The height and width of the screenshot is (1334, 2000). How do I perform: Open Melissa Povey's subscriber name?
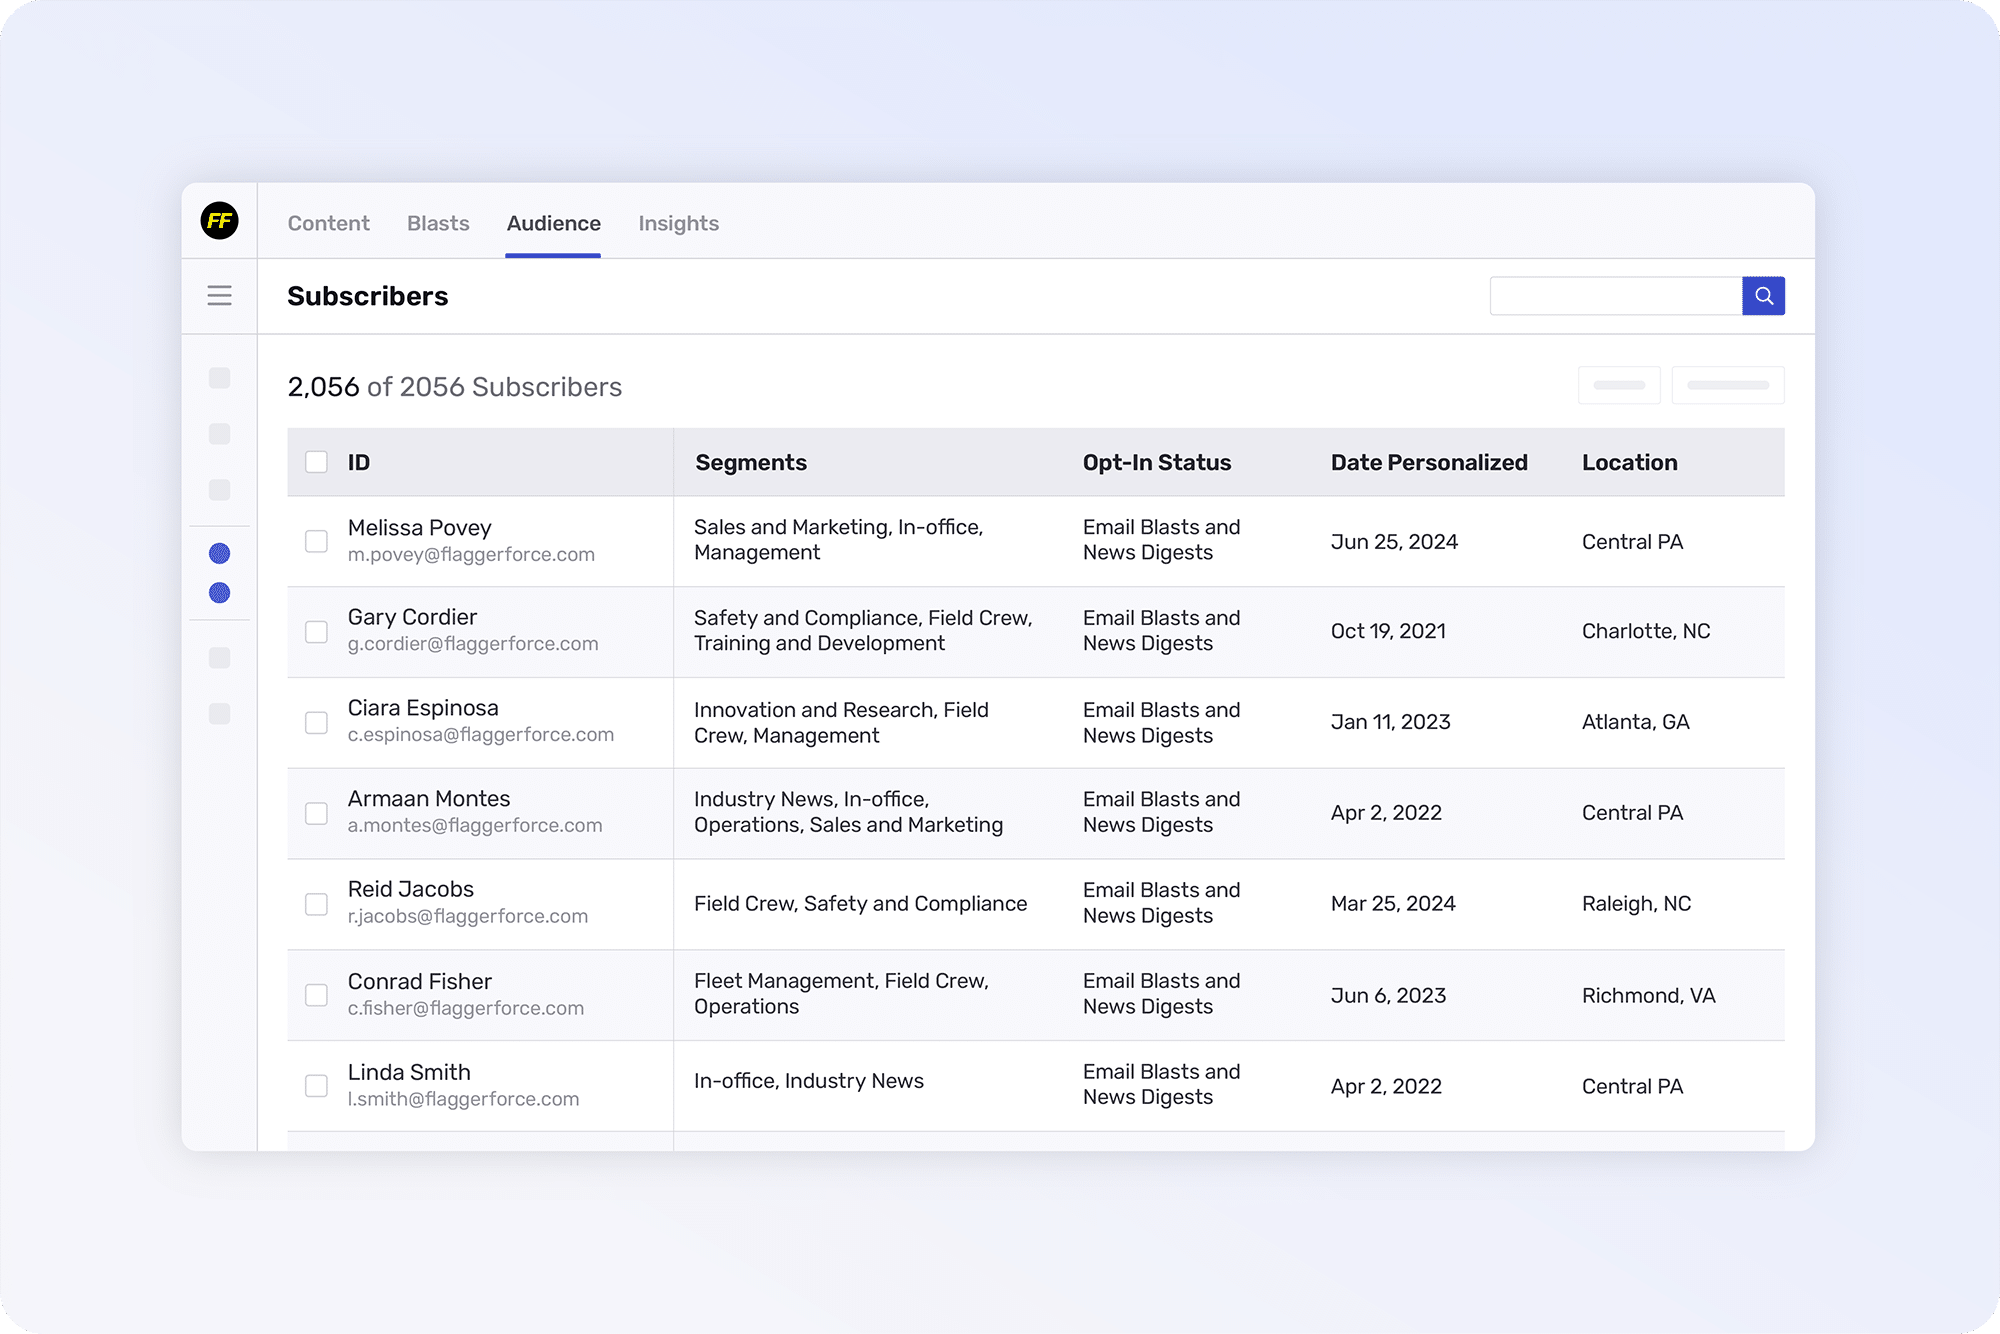420,527
